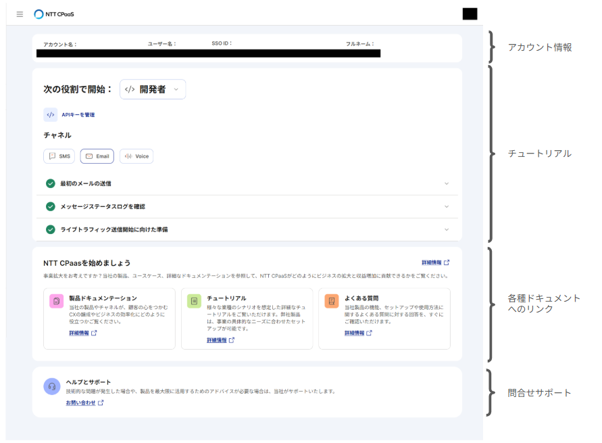Click the NTT CPaaS logo

point(54,14)
